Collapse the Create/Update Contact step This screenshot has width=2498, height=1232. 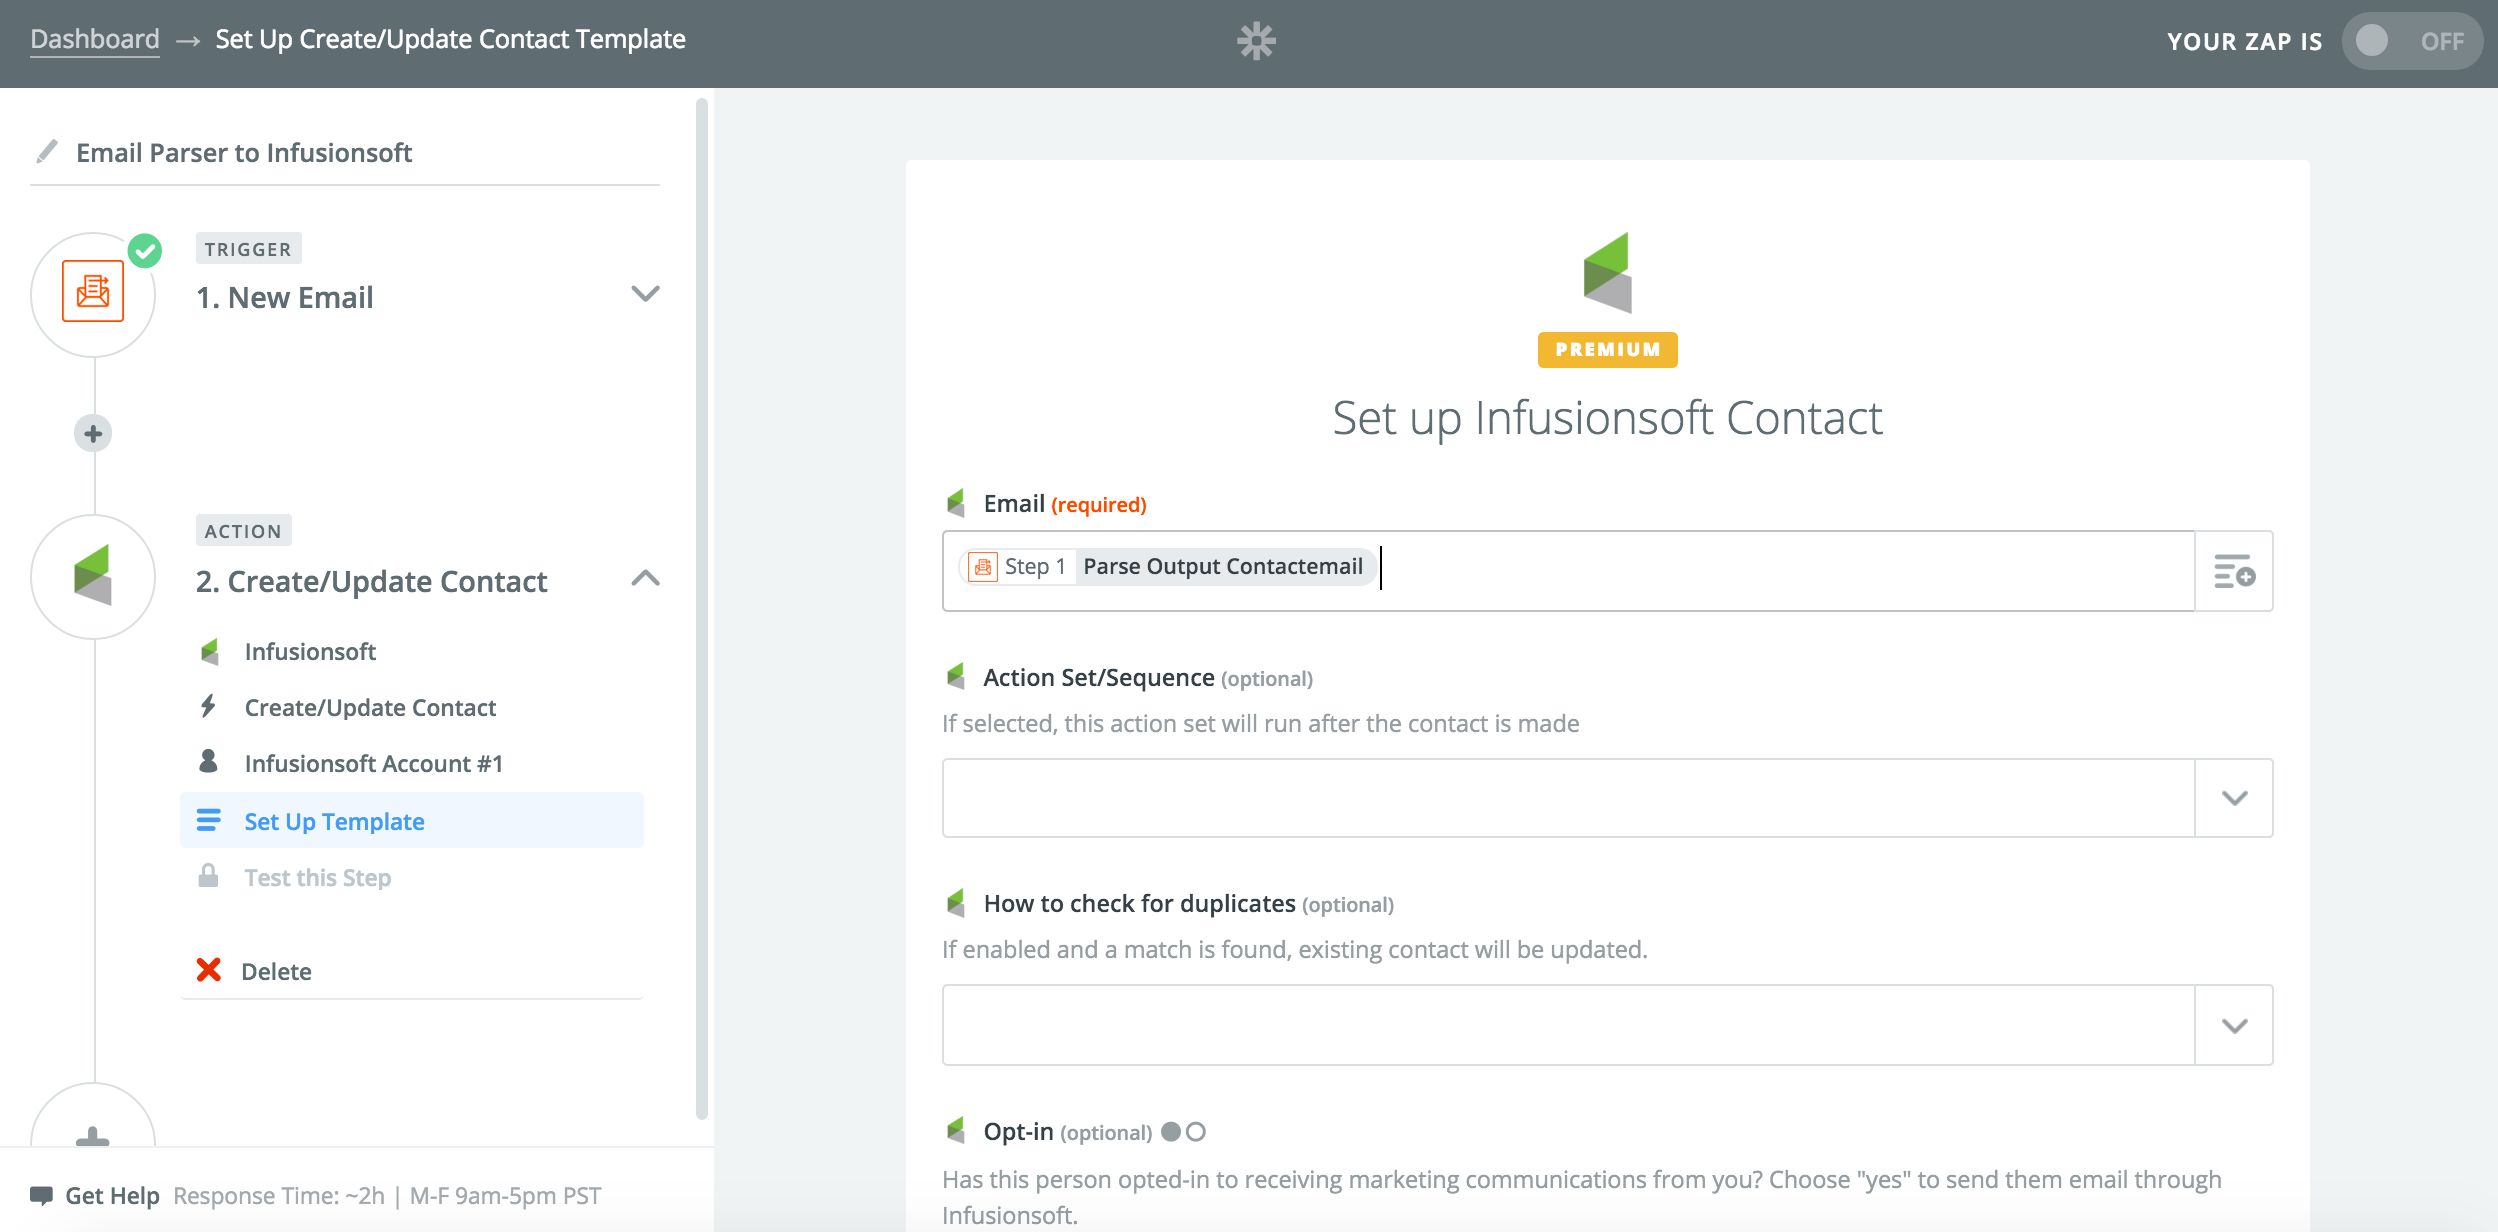click(x=645, y=578)
